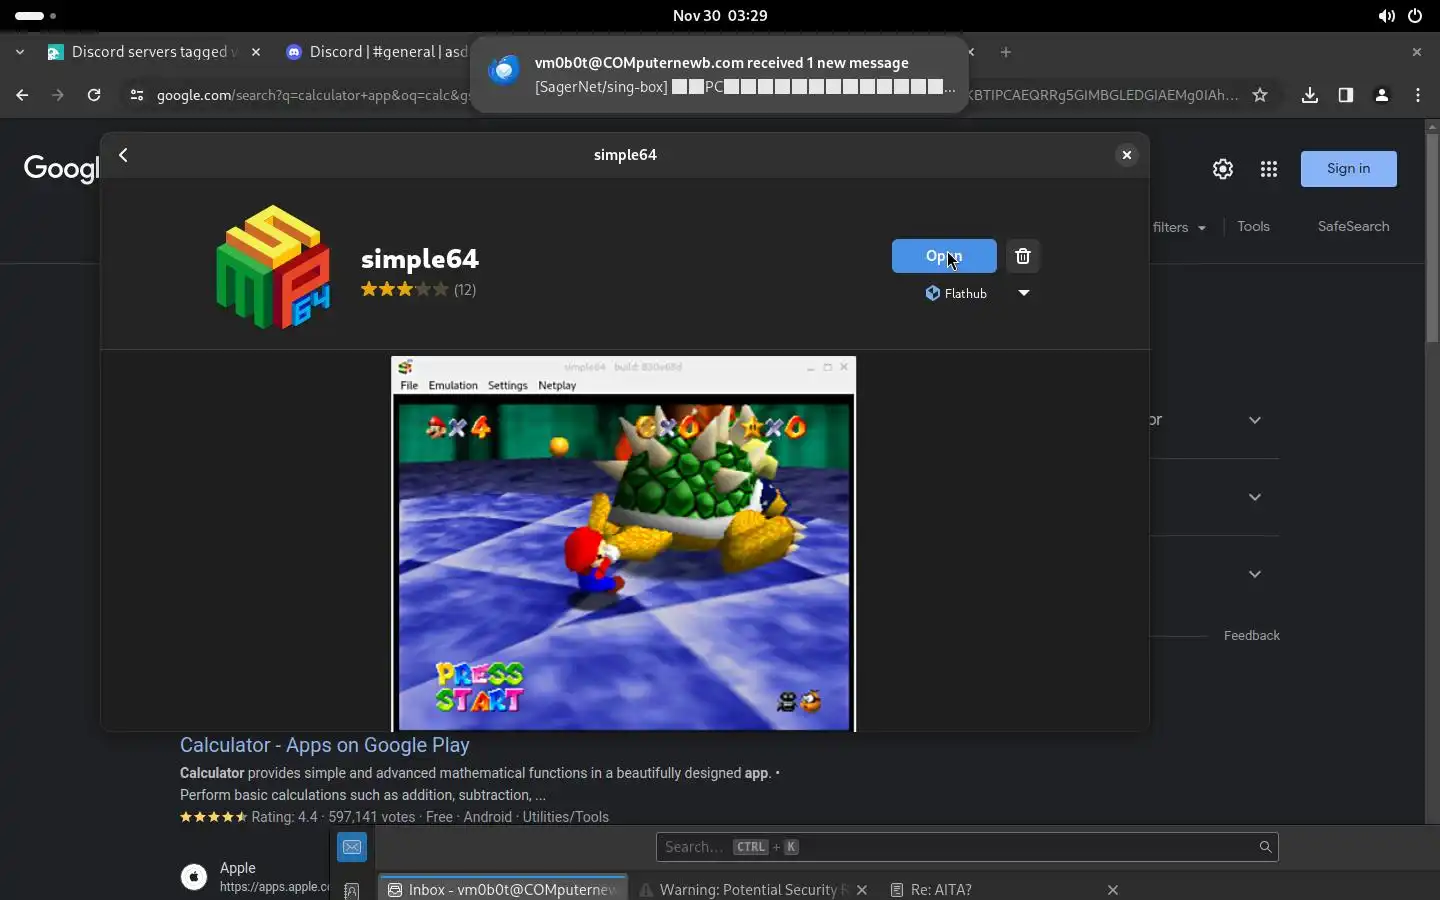The image size is (1440, 900).
Task: Open the browser profile menu
Action: point(1382,95)
